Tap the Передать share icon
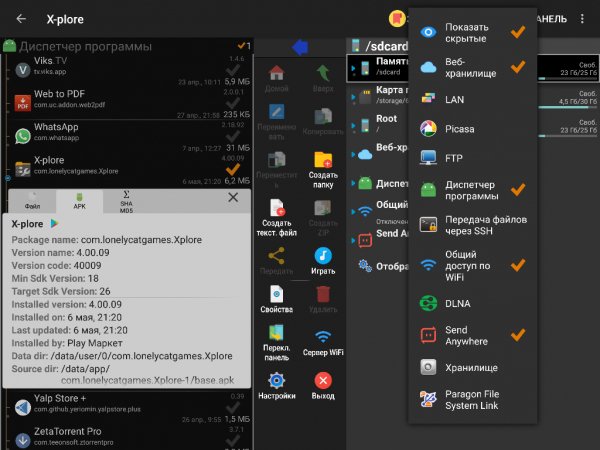Image resolution: width=600 pixels, height=450 pixels. [276, 256]
